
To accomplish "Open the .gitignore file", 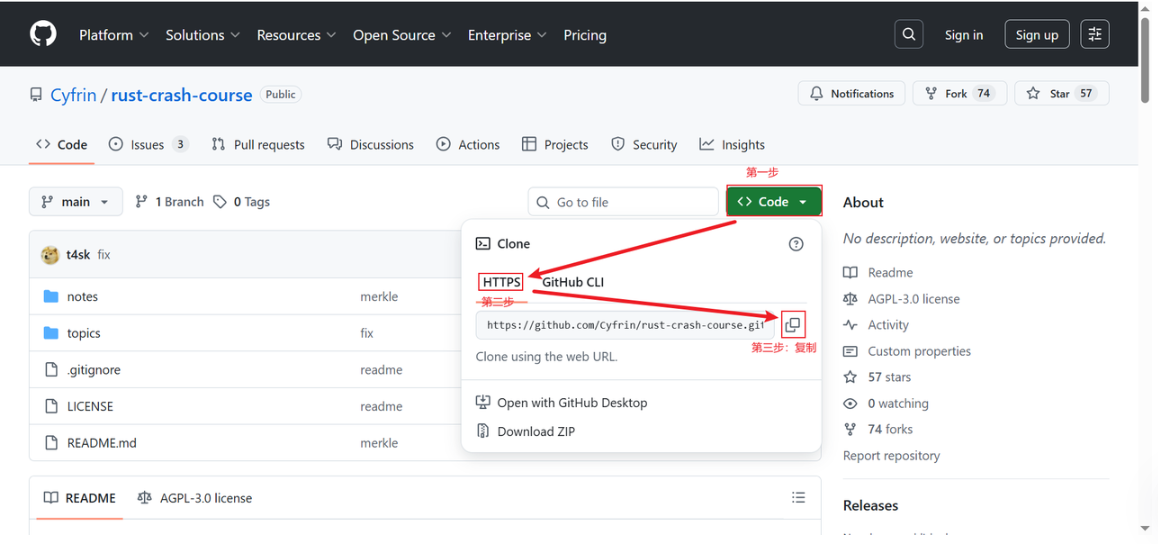I will click(x=93, y=370).
